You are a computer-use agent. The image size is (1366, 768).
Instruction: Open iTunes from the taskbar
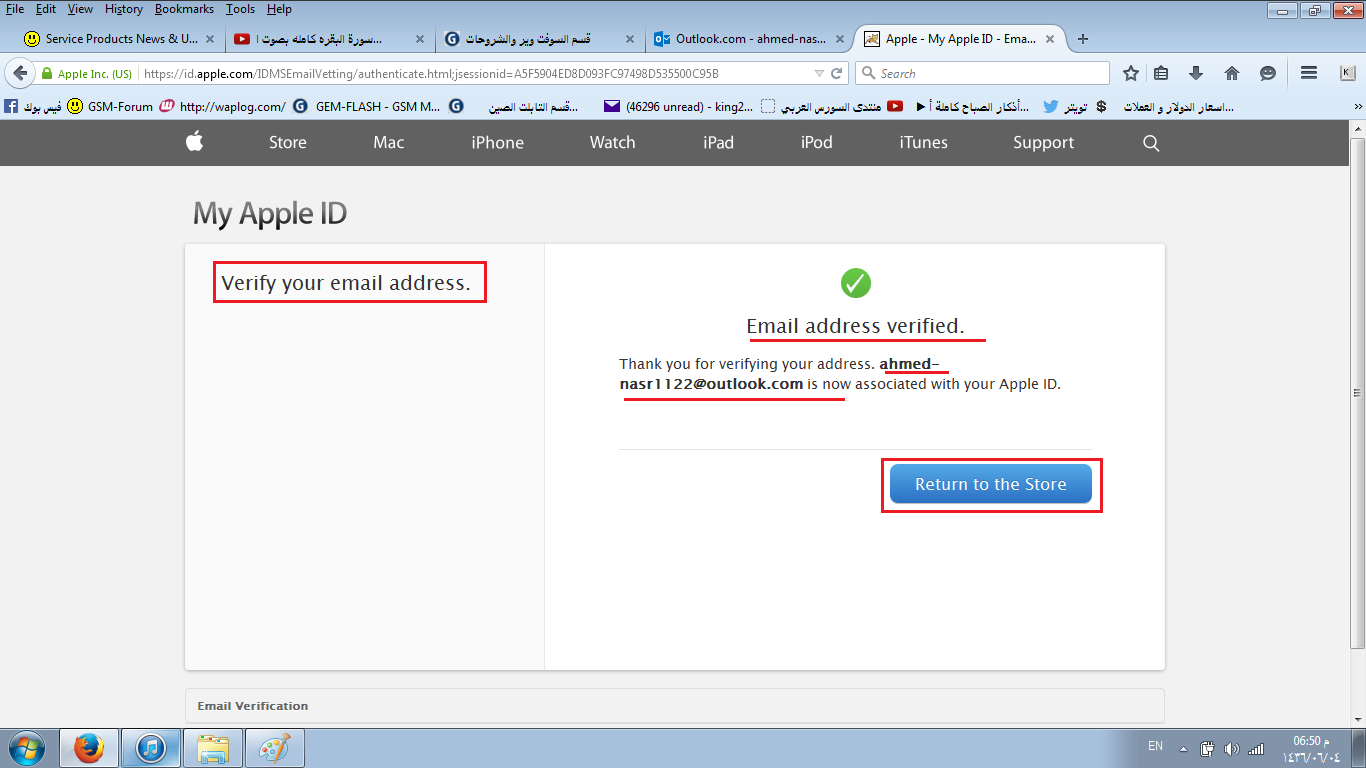(151, 748)
